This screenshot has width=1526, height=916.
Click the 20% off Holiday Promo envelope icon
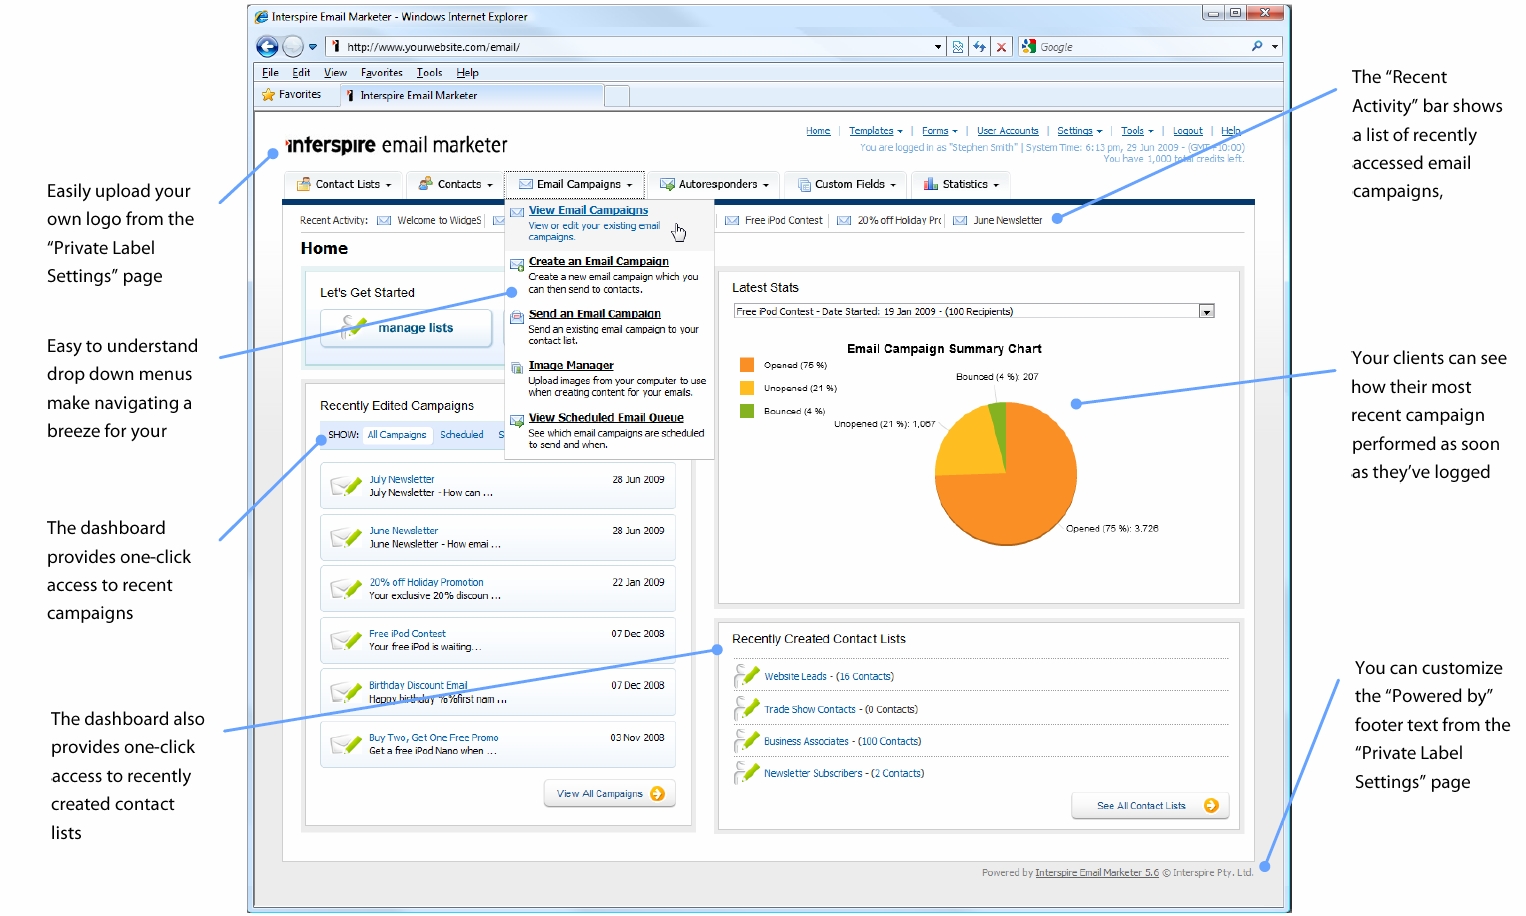point(844,221)
